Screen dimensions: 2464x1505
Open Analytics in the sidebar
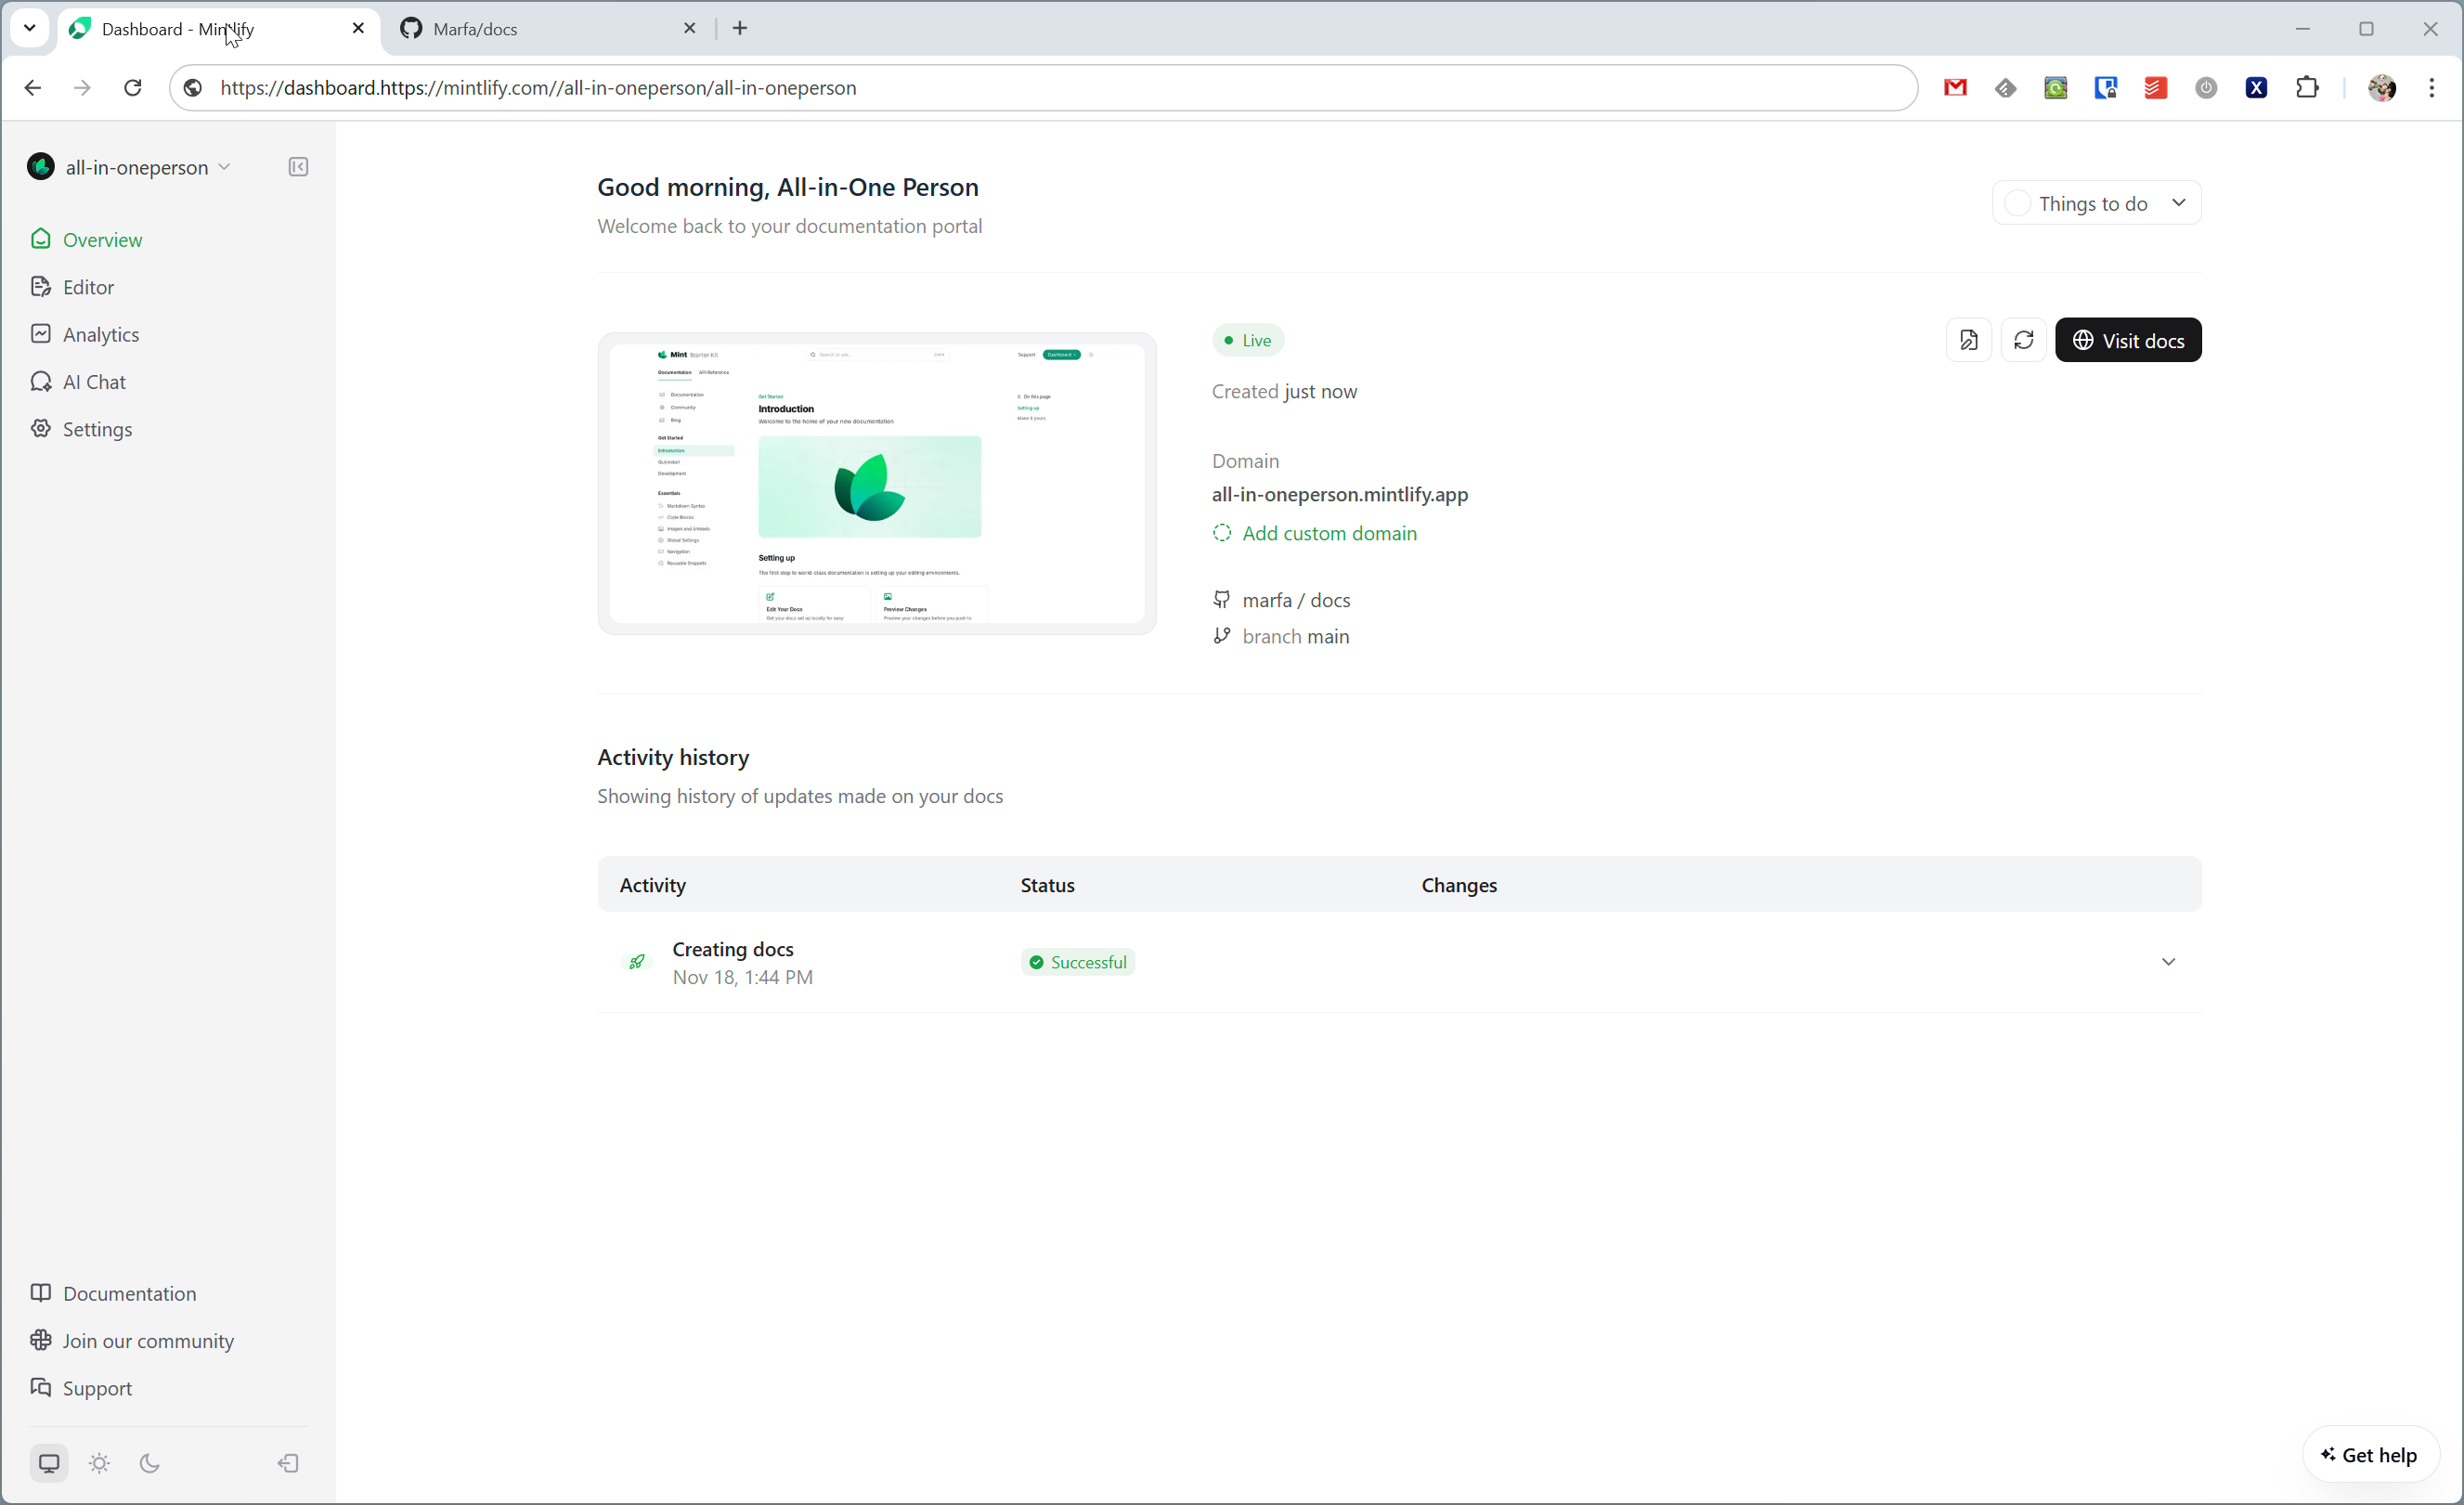(x=100, y=335)
